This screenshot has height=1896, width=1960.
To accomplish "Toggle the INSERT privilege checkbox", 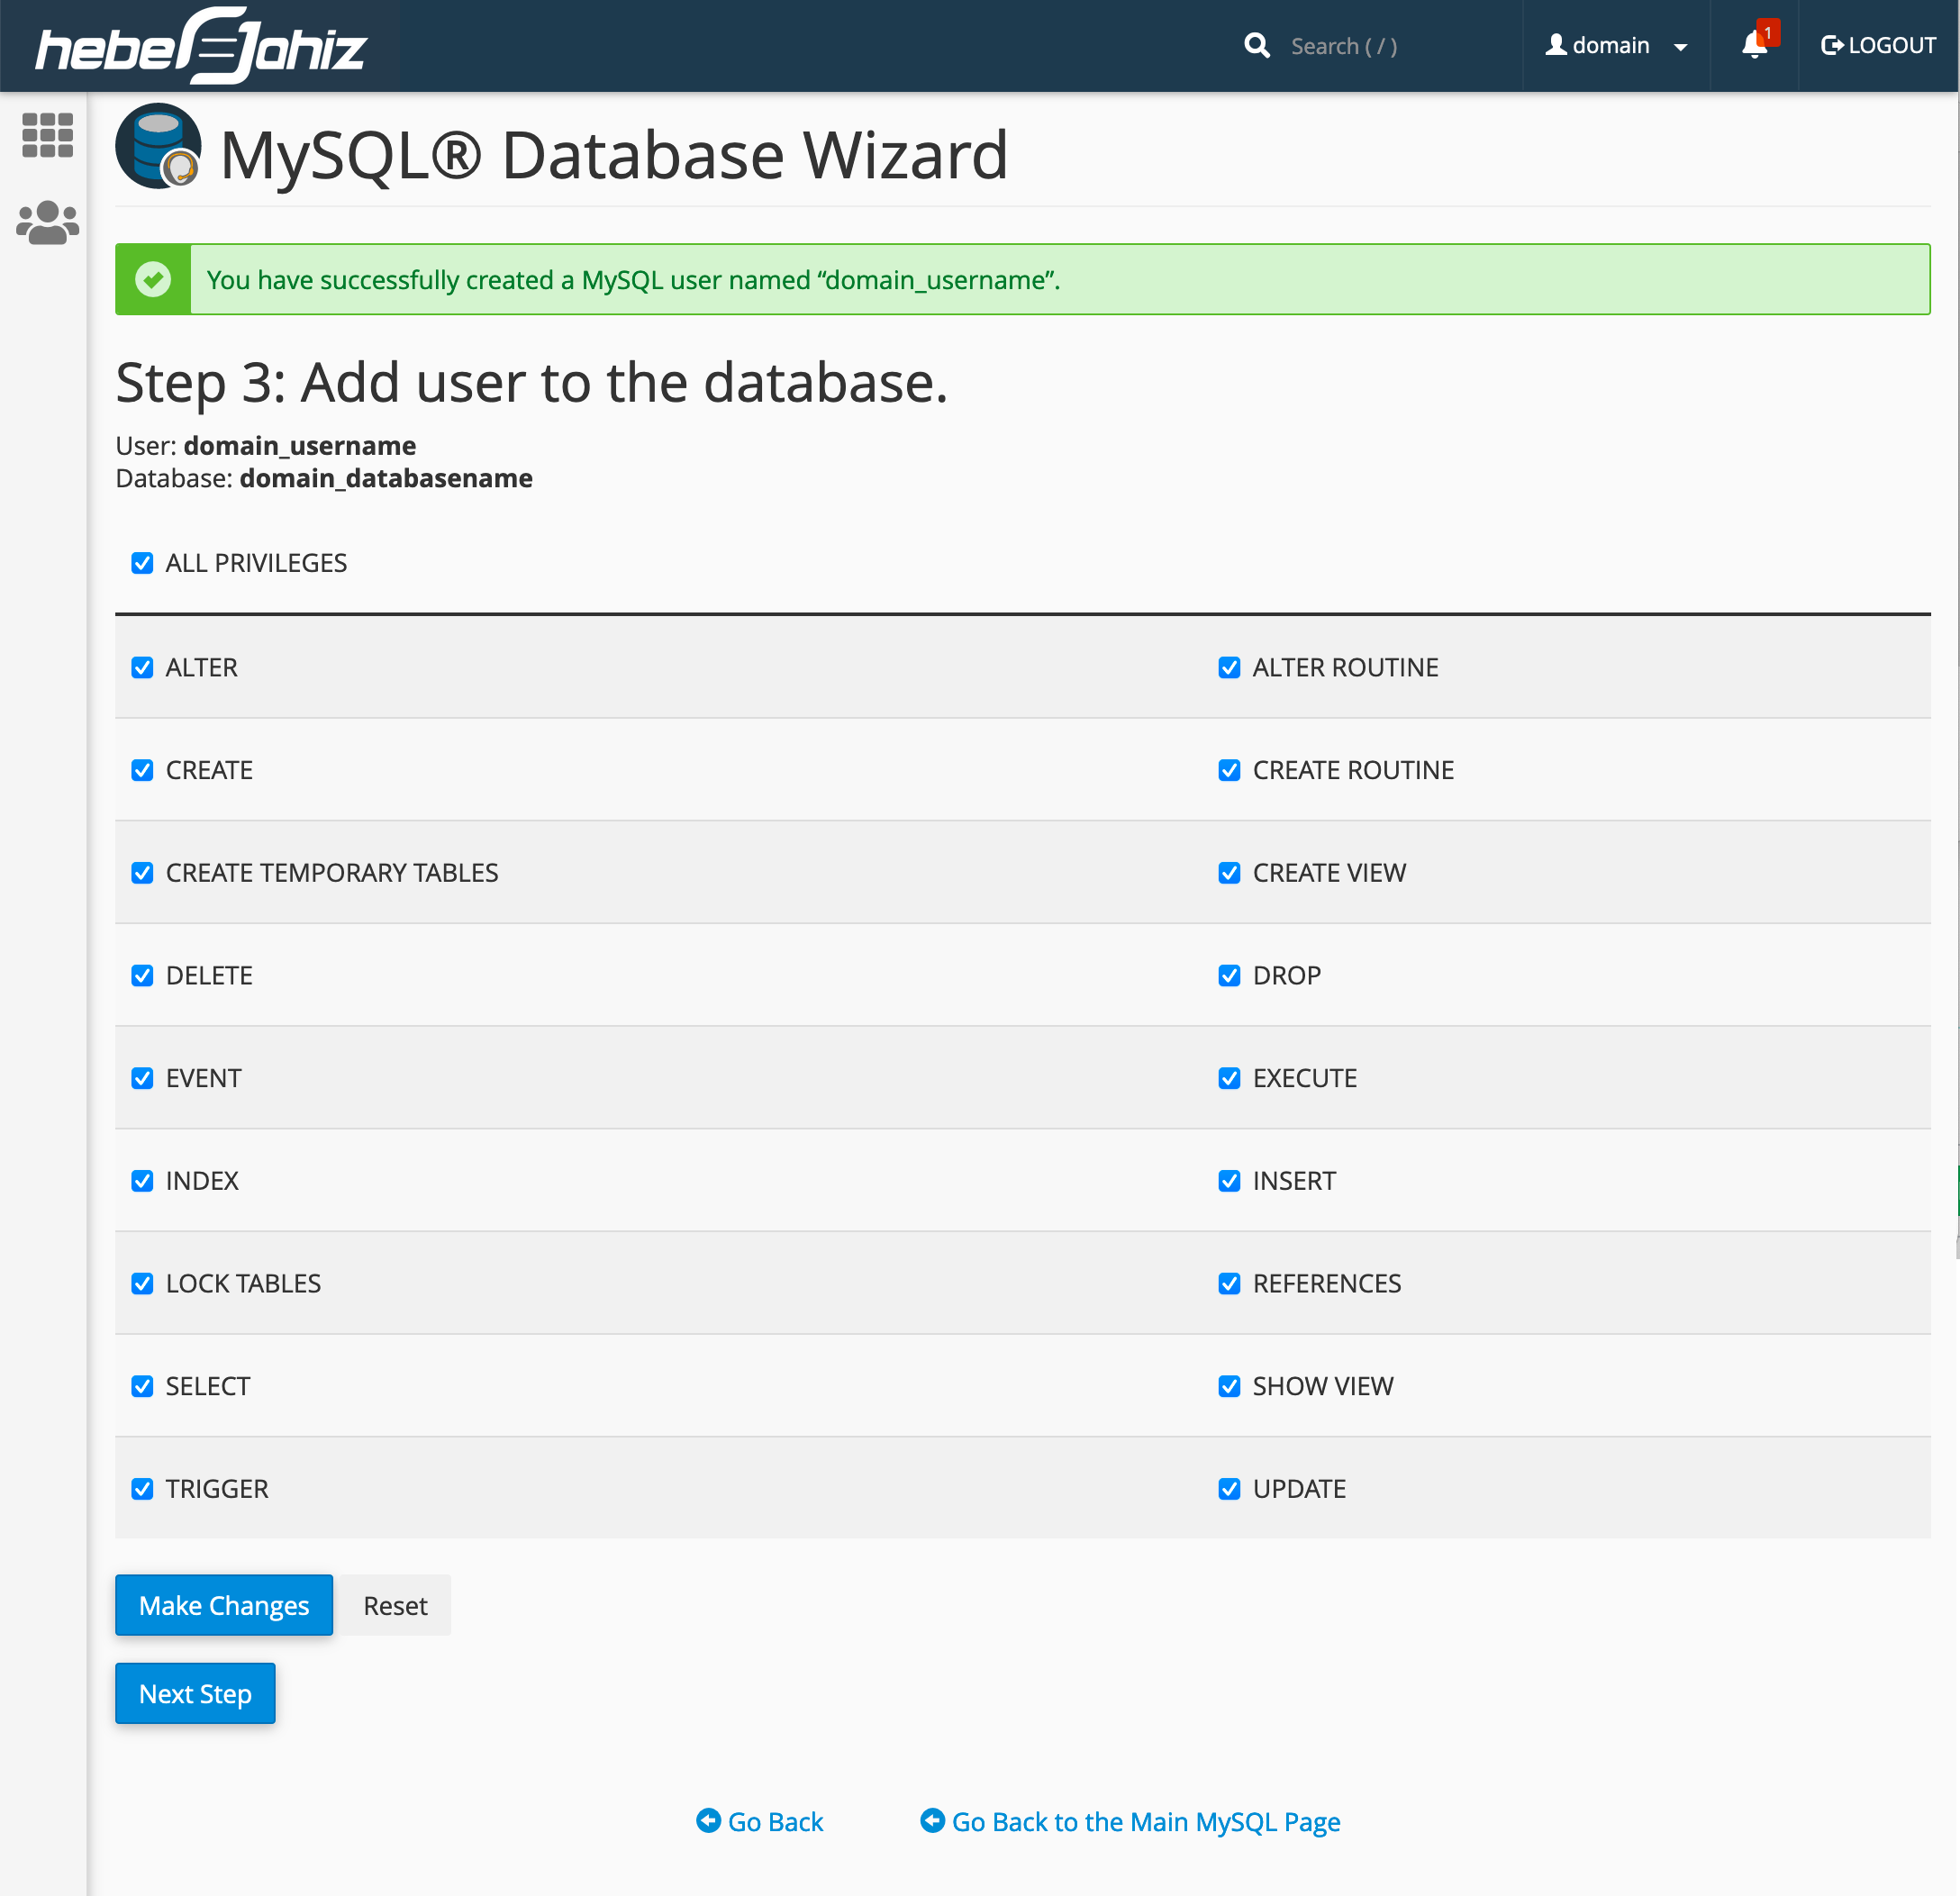I will [1229, 1181].
